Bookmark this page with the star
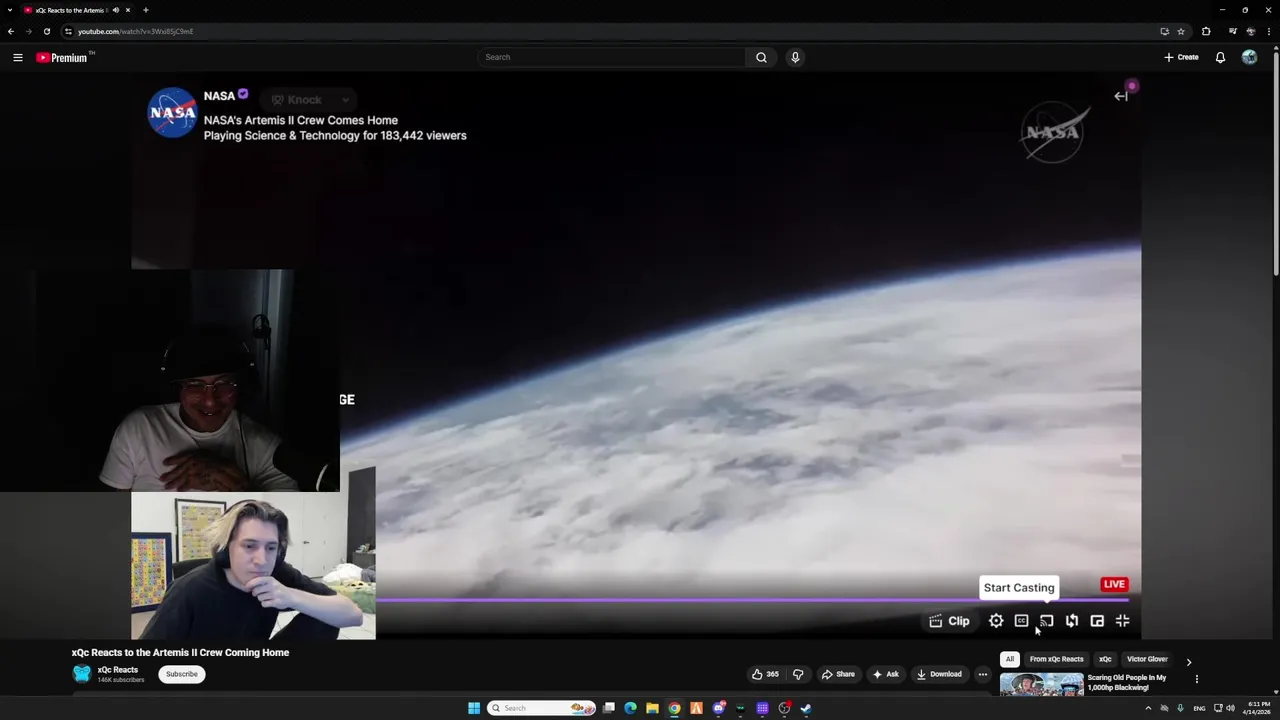The width and height of the screenshot is (1280, 720). [x=1181, y=31]
